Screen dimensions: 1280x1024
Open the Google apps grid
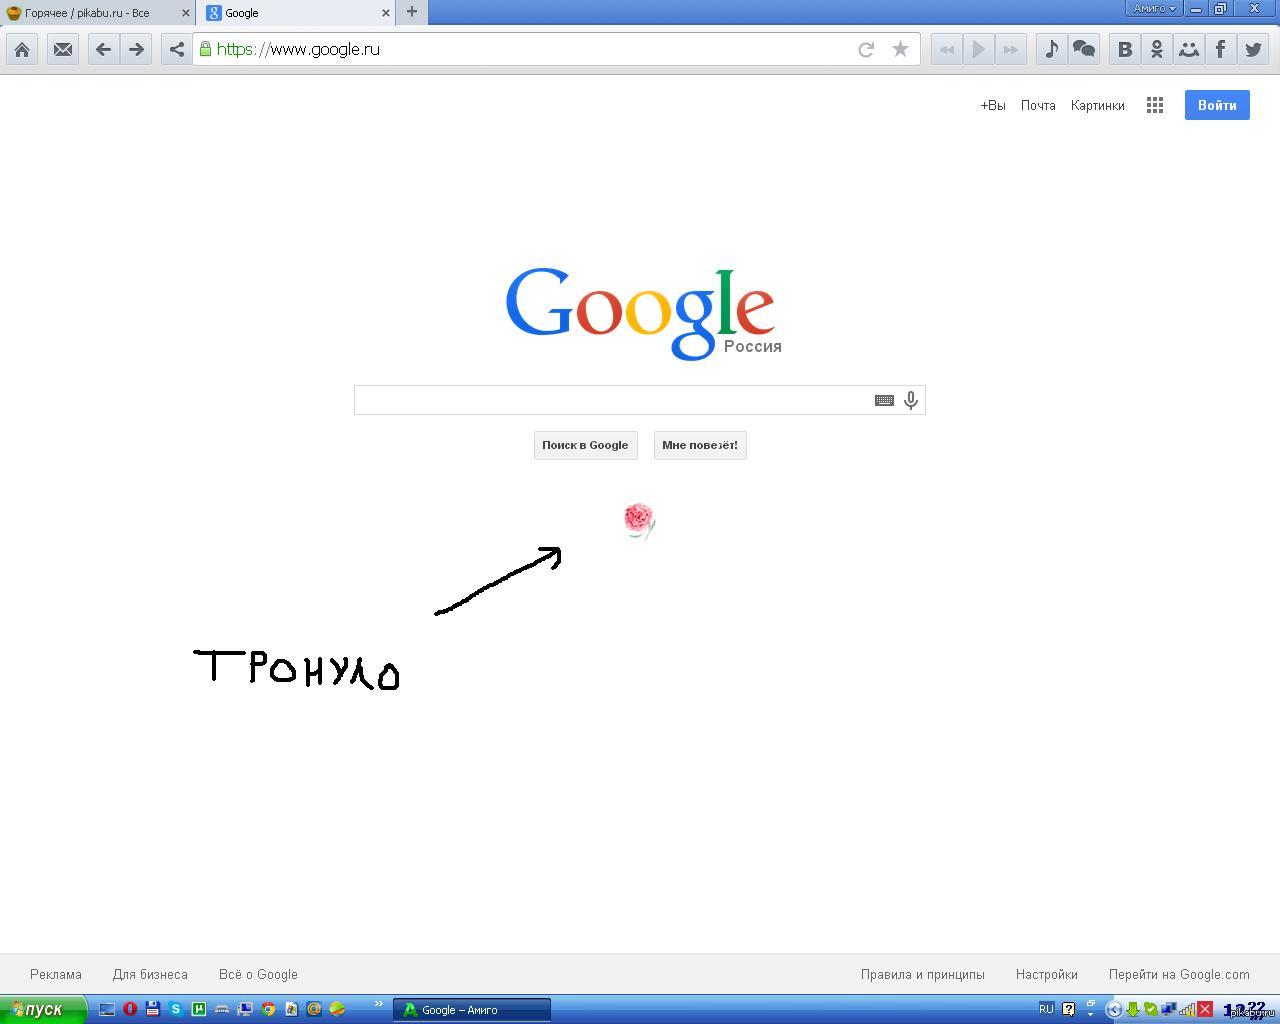click(1155, 105)
